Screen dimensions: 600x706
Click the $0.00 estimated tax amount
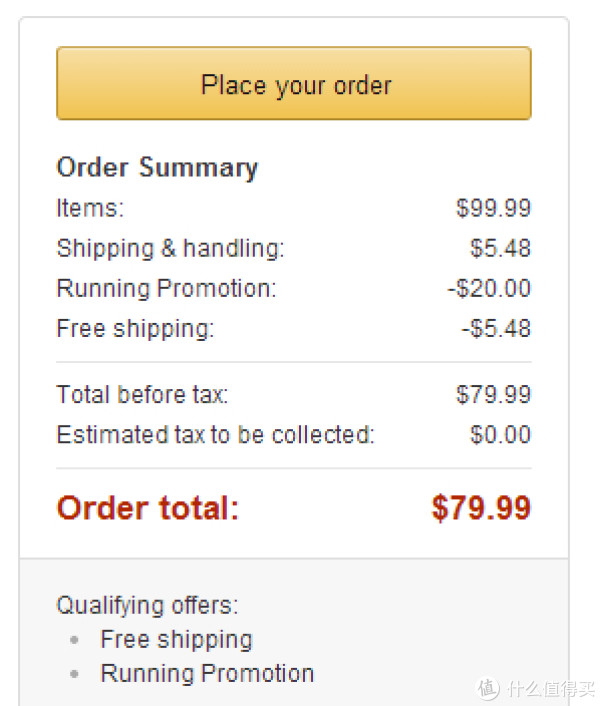click(x=501, y=434)
